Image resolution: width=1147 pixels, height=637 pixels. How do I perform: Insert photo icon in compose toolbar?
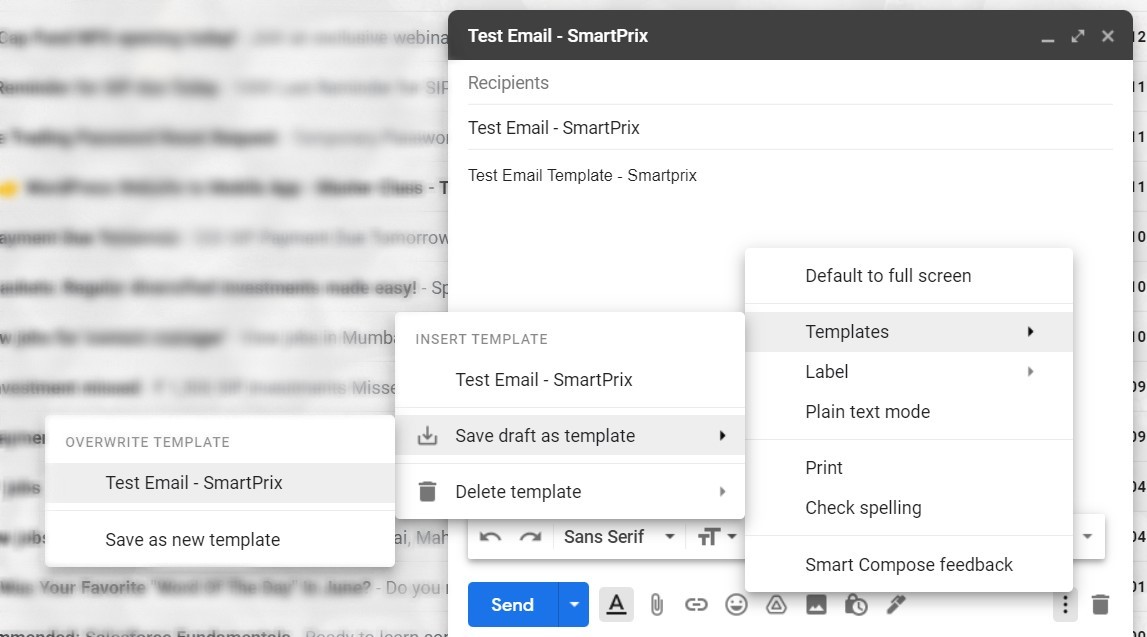[816, 605]
